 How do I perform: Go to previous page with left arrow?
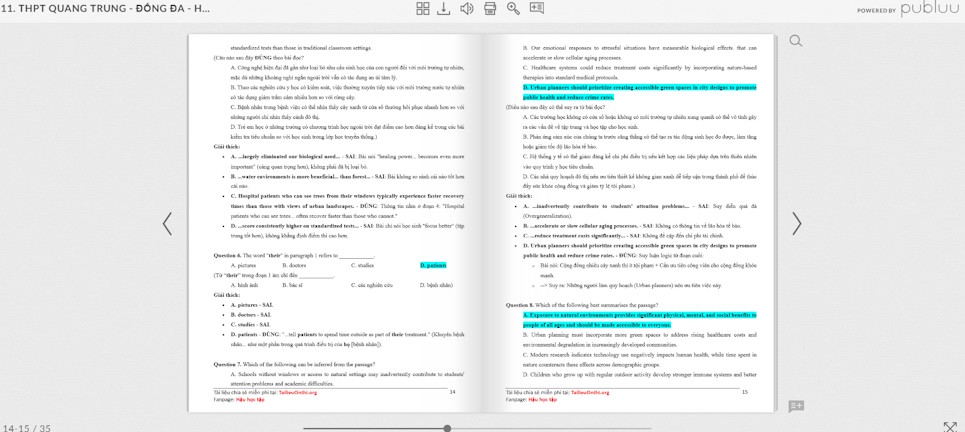167,223
